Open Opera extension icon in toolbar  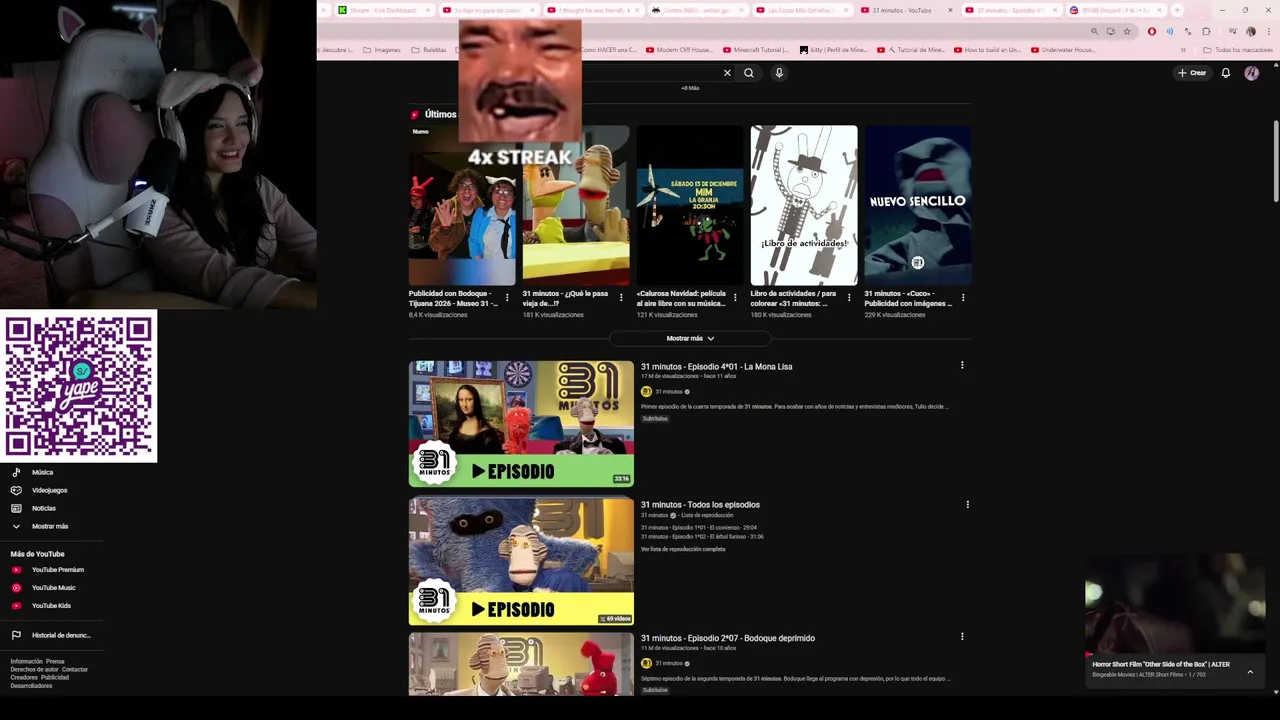[x=1151, y=31]
